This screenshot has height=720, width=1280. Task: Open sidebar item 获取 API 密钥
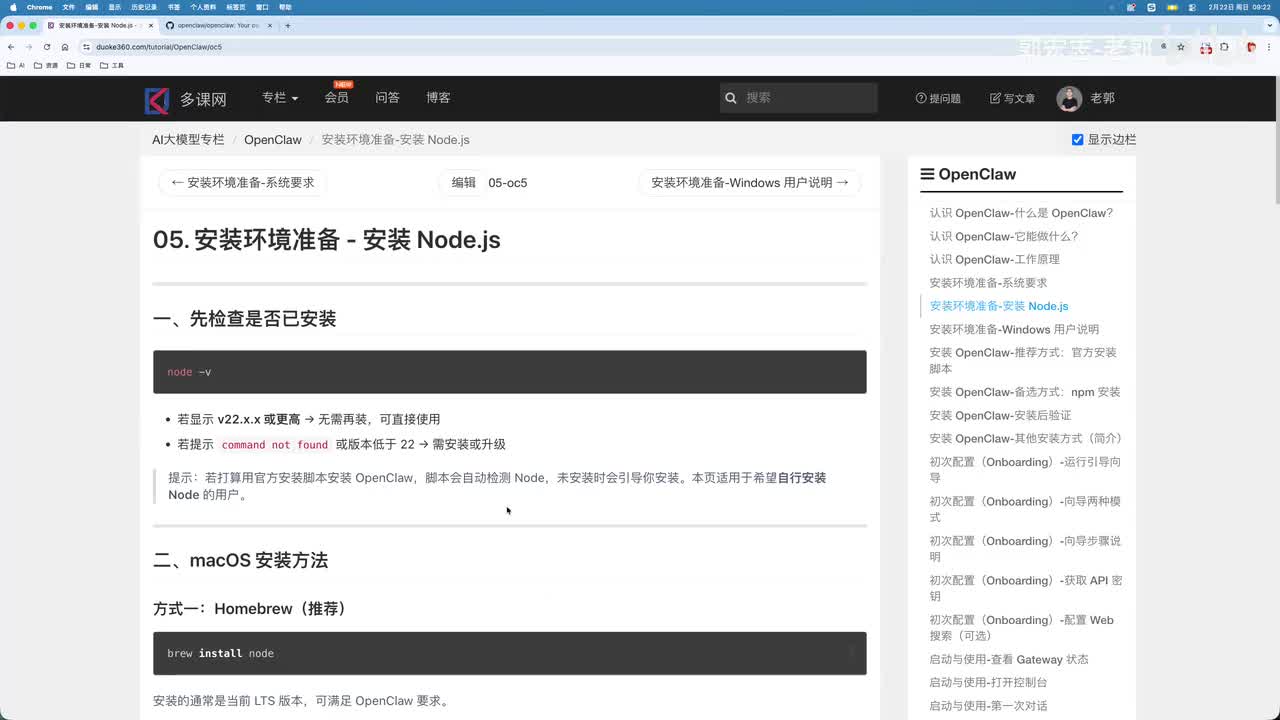point(1026,588)
